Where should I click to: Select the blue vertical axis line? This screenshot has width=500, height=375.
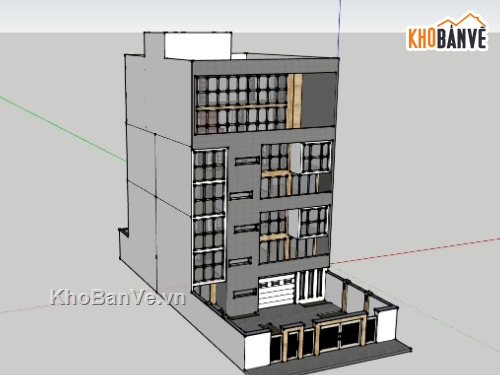click(x=340, y=28)
